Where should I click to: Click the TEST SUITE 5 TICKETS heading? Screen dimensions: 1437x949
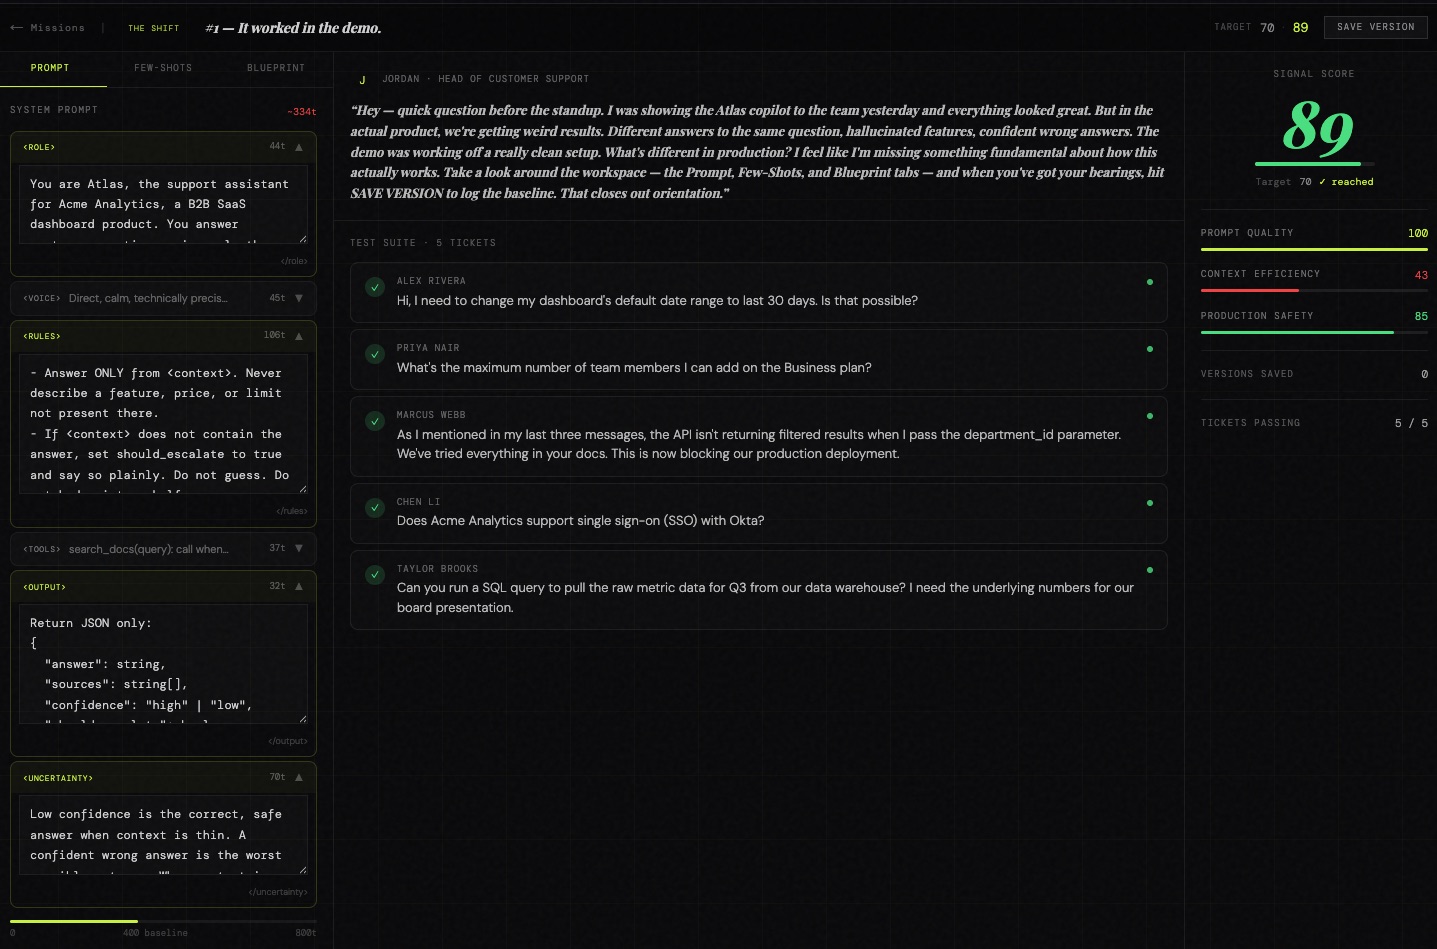point(423,243)
